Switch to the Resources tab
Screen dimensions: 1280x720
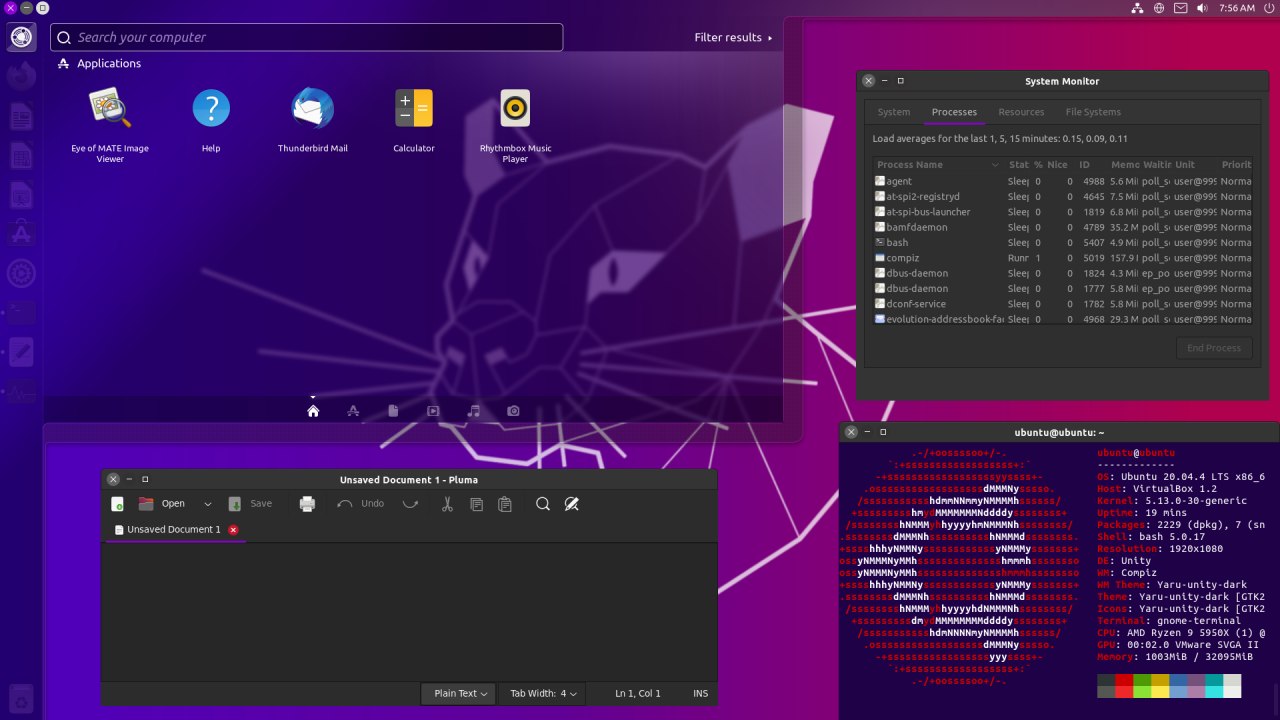click(1021, 112)
